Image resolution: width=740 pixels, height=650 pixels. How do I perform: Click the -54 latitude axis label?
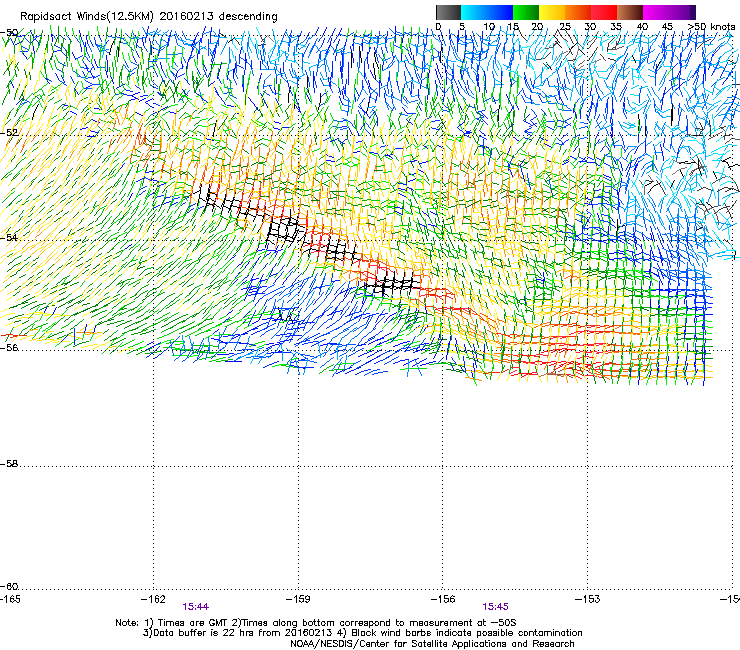pyautogui.click(x=9, y=237)
